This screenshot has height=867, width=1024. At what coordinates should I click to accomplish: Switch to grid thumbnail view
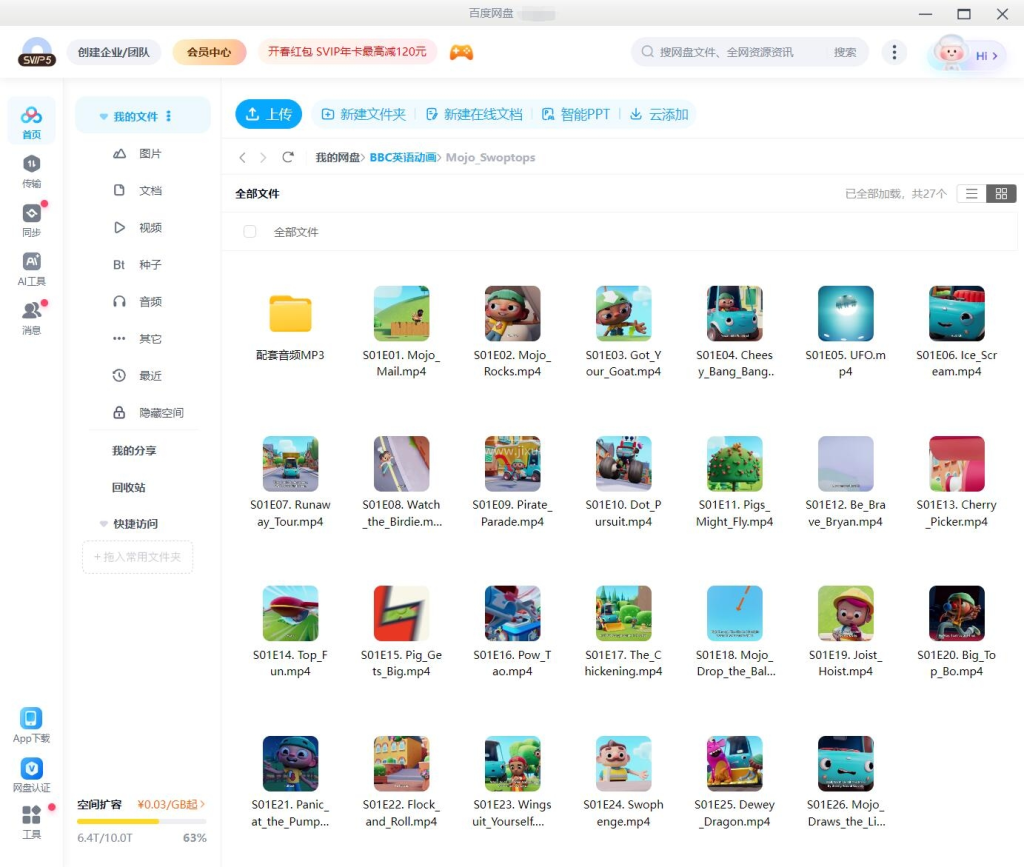click(x=1001, y=194)
